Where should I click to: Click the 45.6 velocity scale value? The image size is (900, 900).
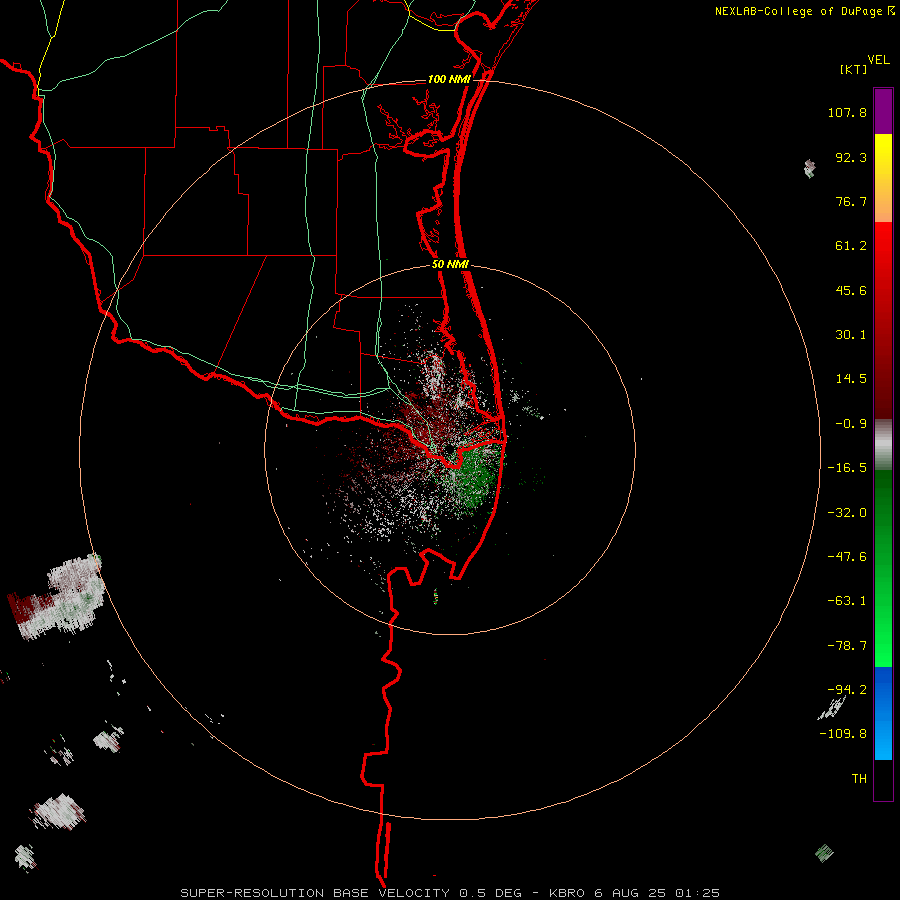click(x=851, y=290)
